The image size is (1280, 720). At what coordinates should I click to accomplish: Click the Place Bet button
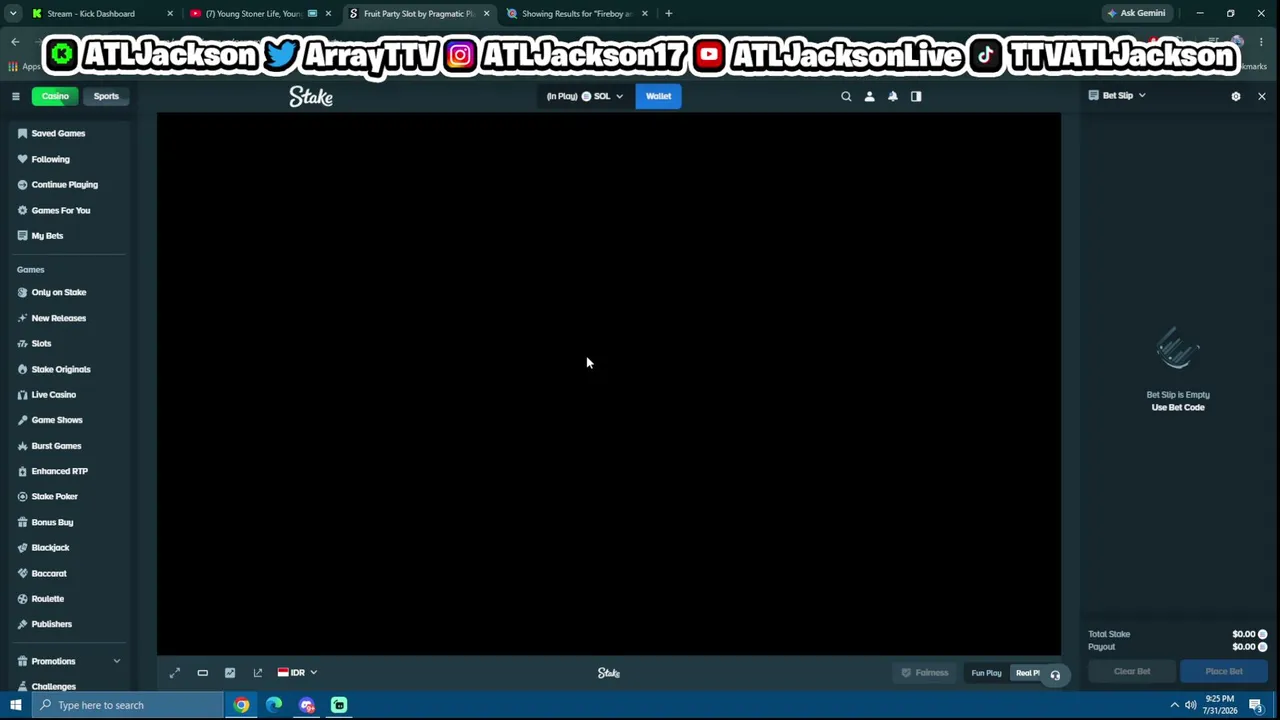(x=1224, y=672)
